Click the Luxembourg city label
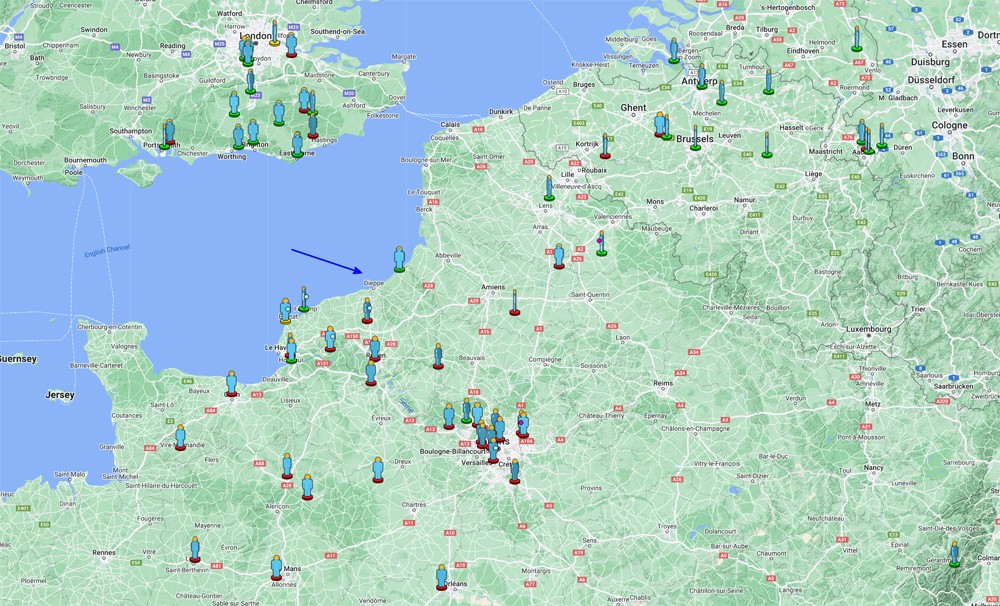 coord(869,329)
